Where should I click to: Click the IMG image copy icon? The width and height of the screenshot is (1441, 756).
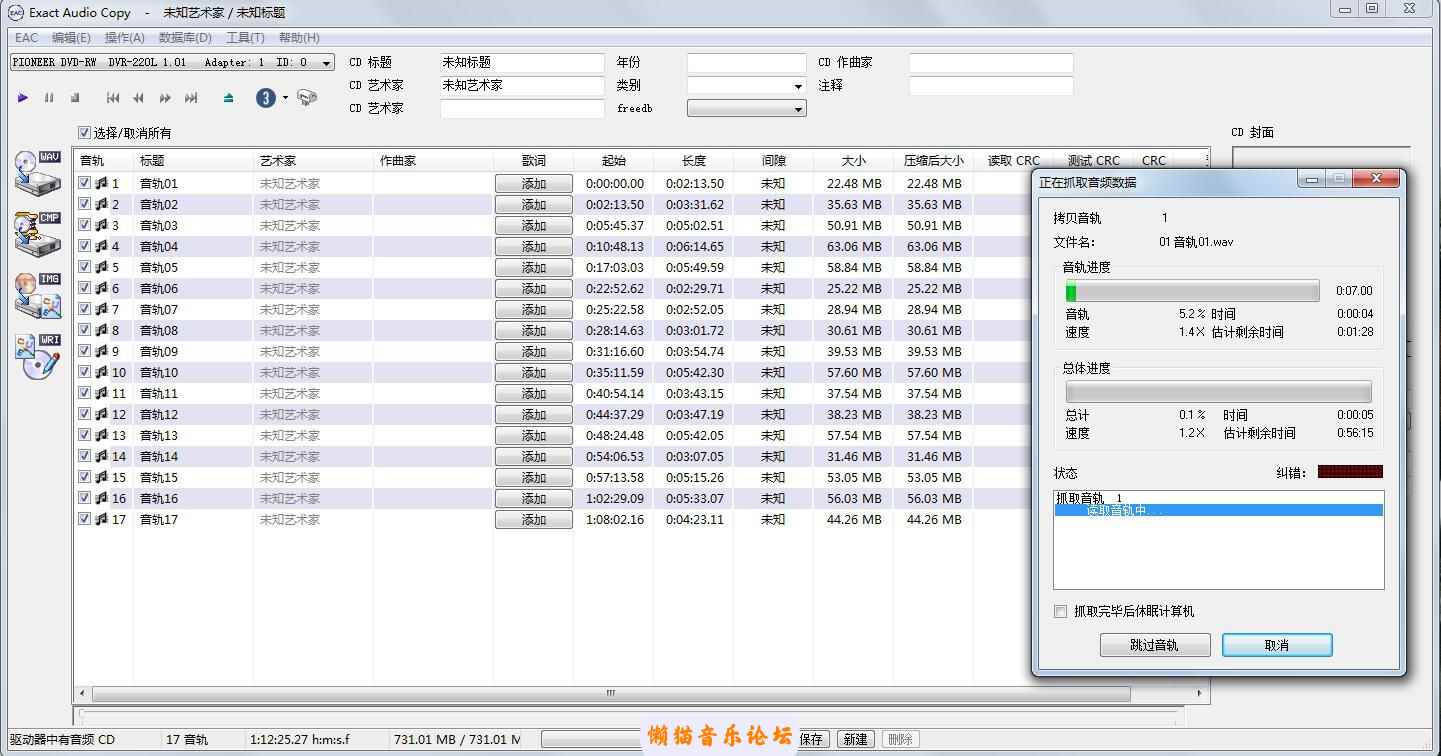[38, 295]
